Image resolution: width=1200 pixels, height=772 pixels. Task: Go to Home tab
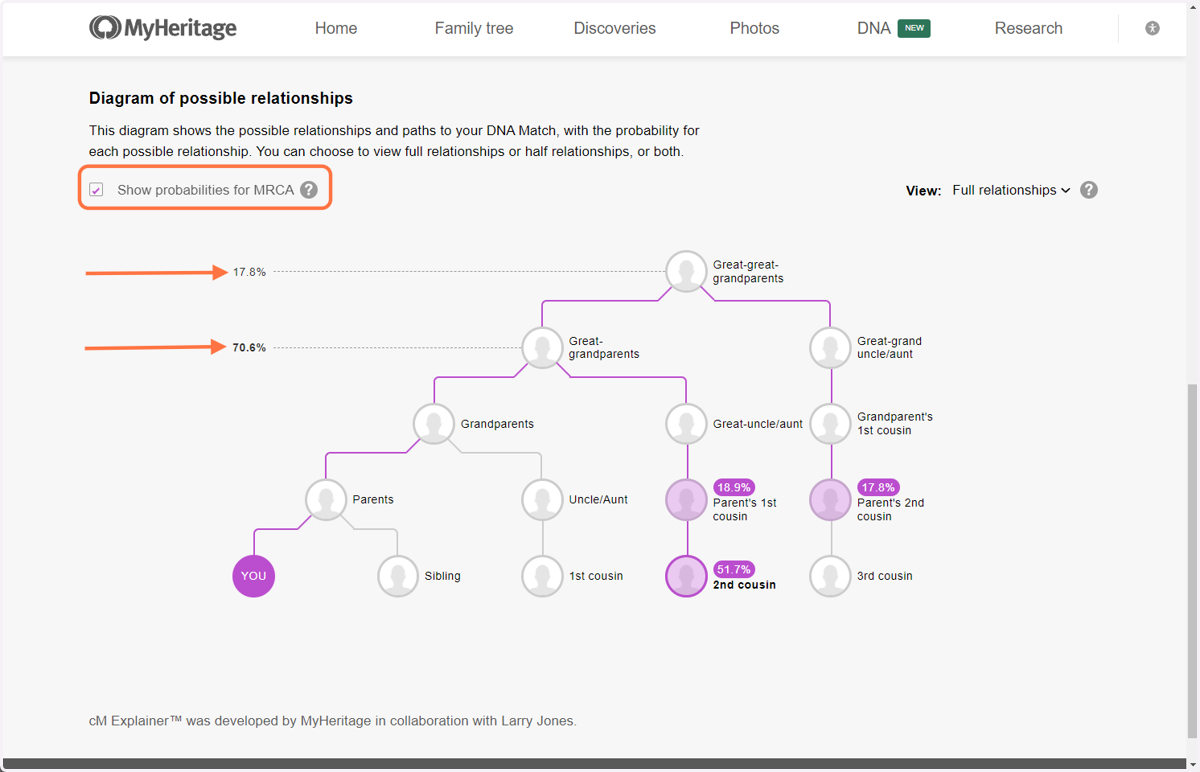(336, 28)
